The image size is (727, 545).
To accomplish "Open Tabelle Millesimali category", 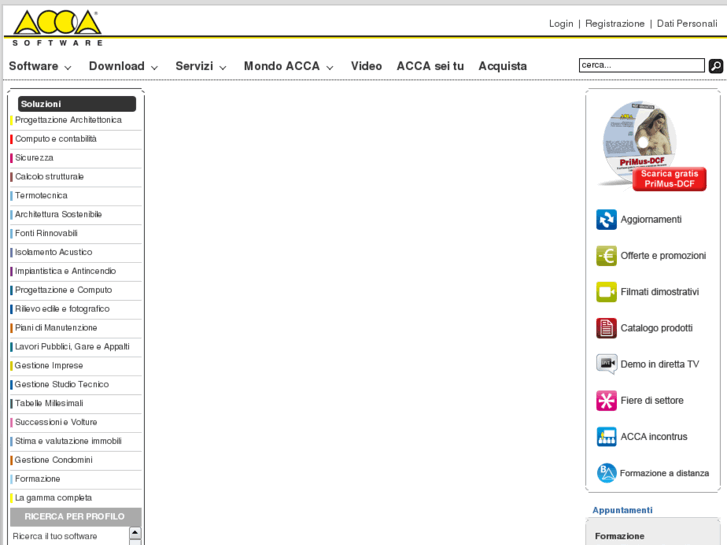I will pos(49,404).
